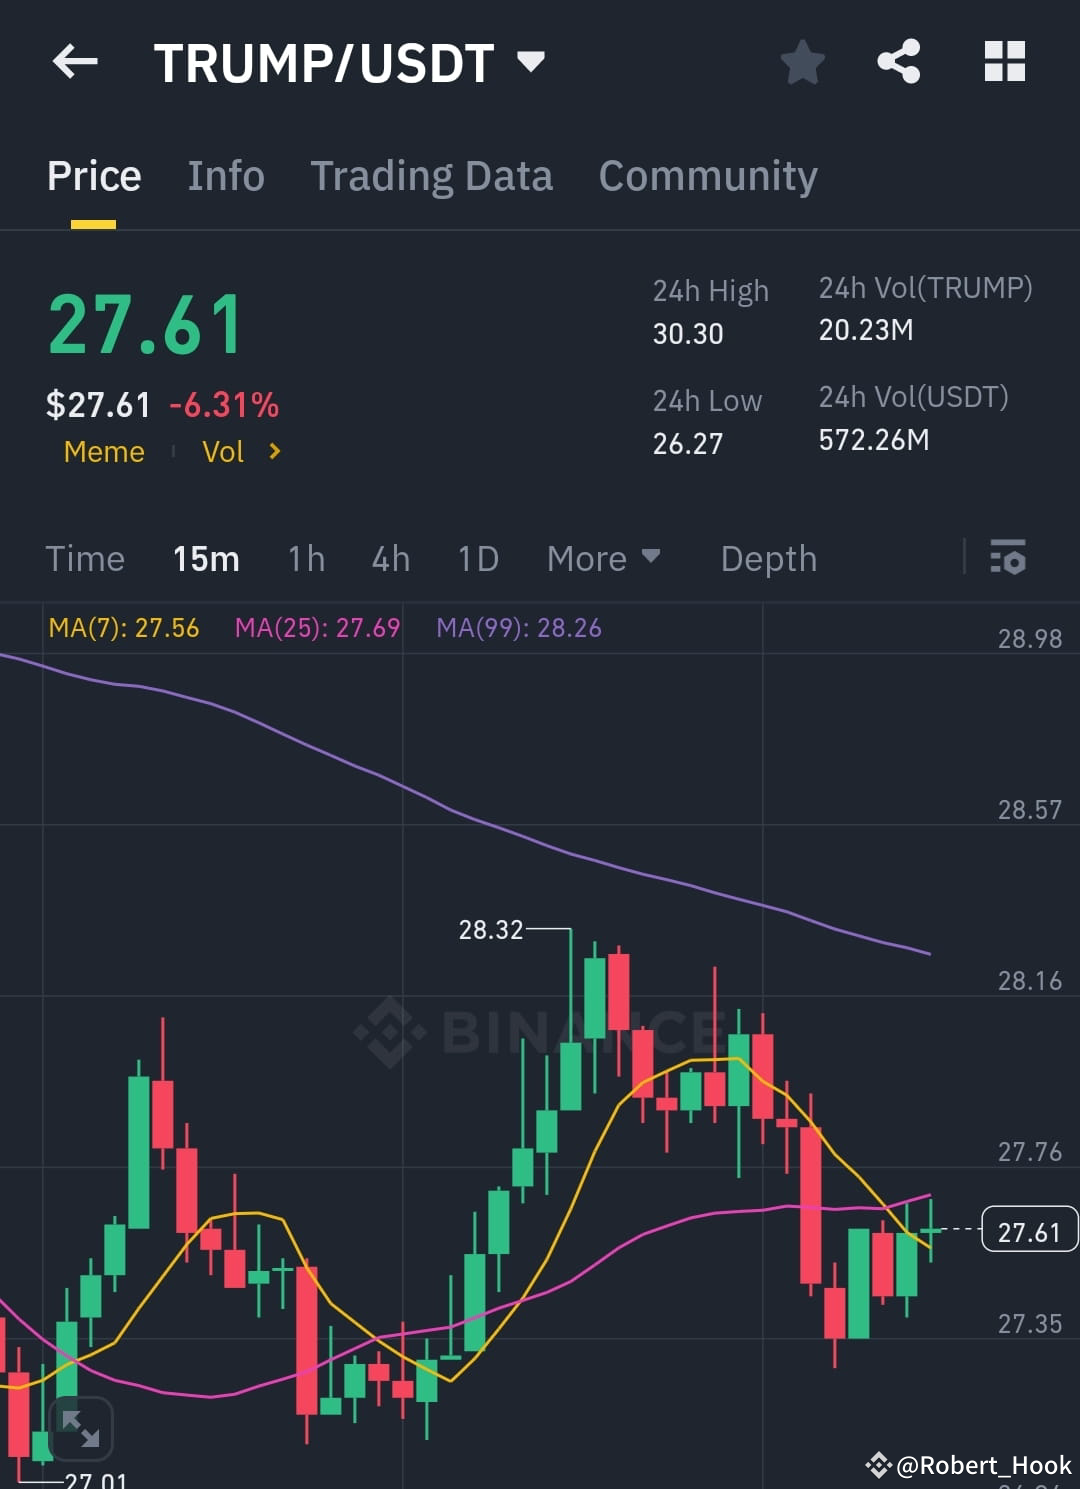
Task: Open chart indicator settings icon
Action: (x=1007, y=556)
